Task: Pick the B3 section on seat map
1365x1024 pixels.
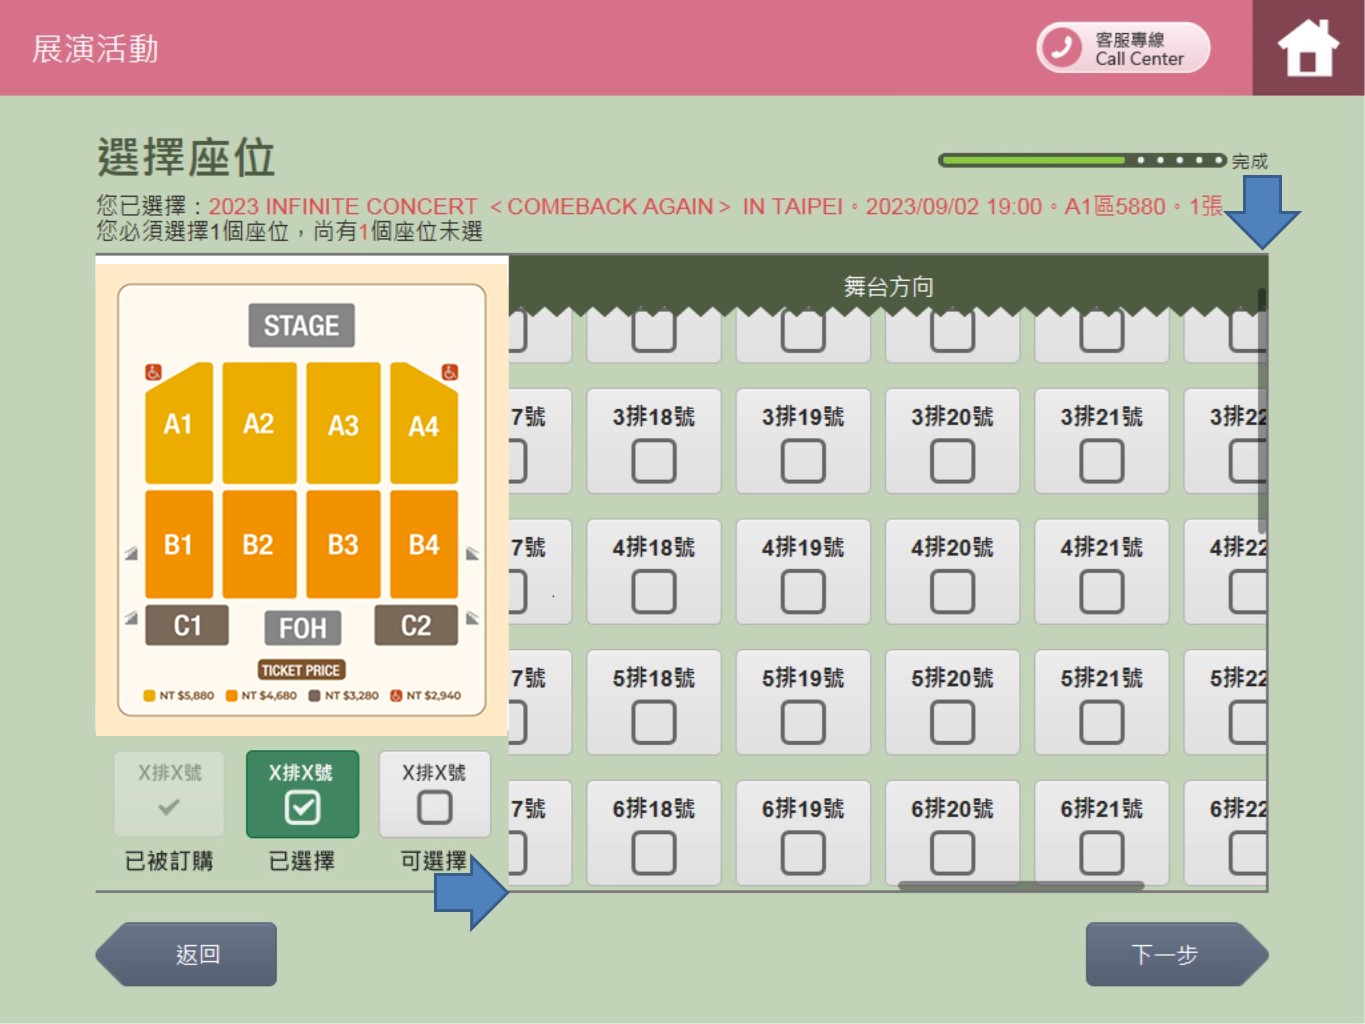Action: pyautogui.click(x=343, y=544)
